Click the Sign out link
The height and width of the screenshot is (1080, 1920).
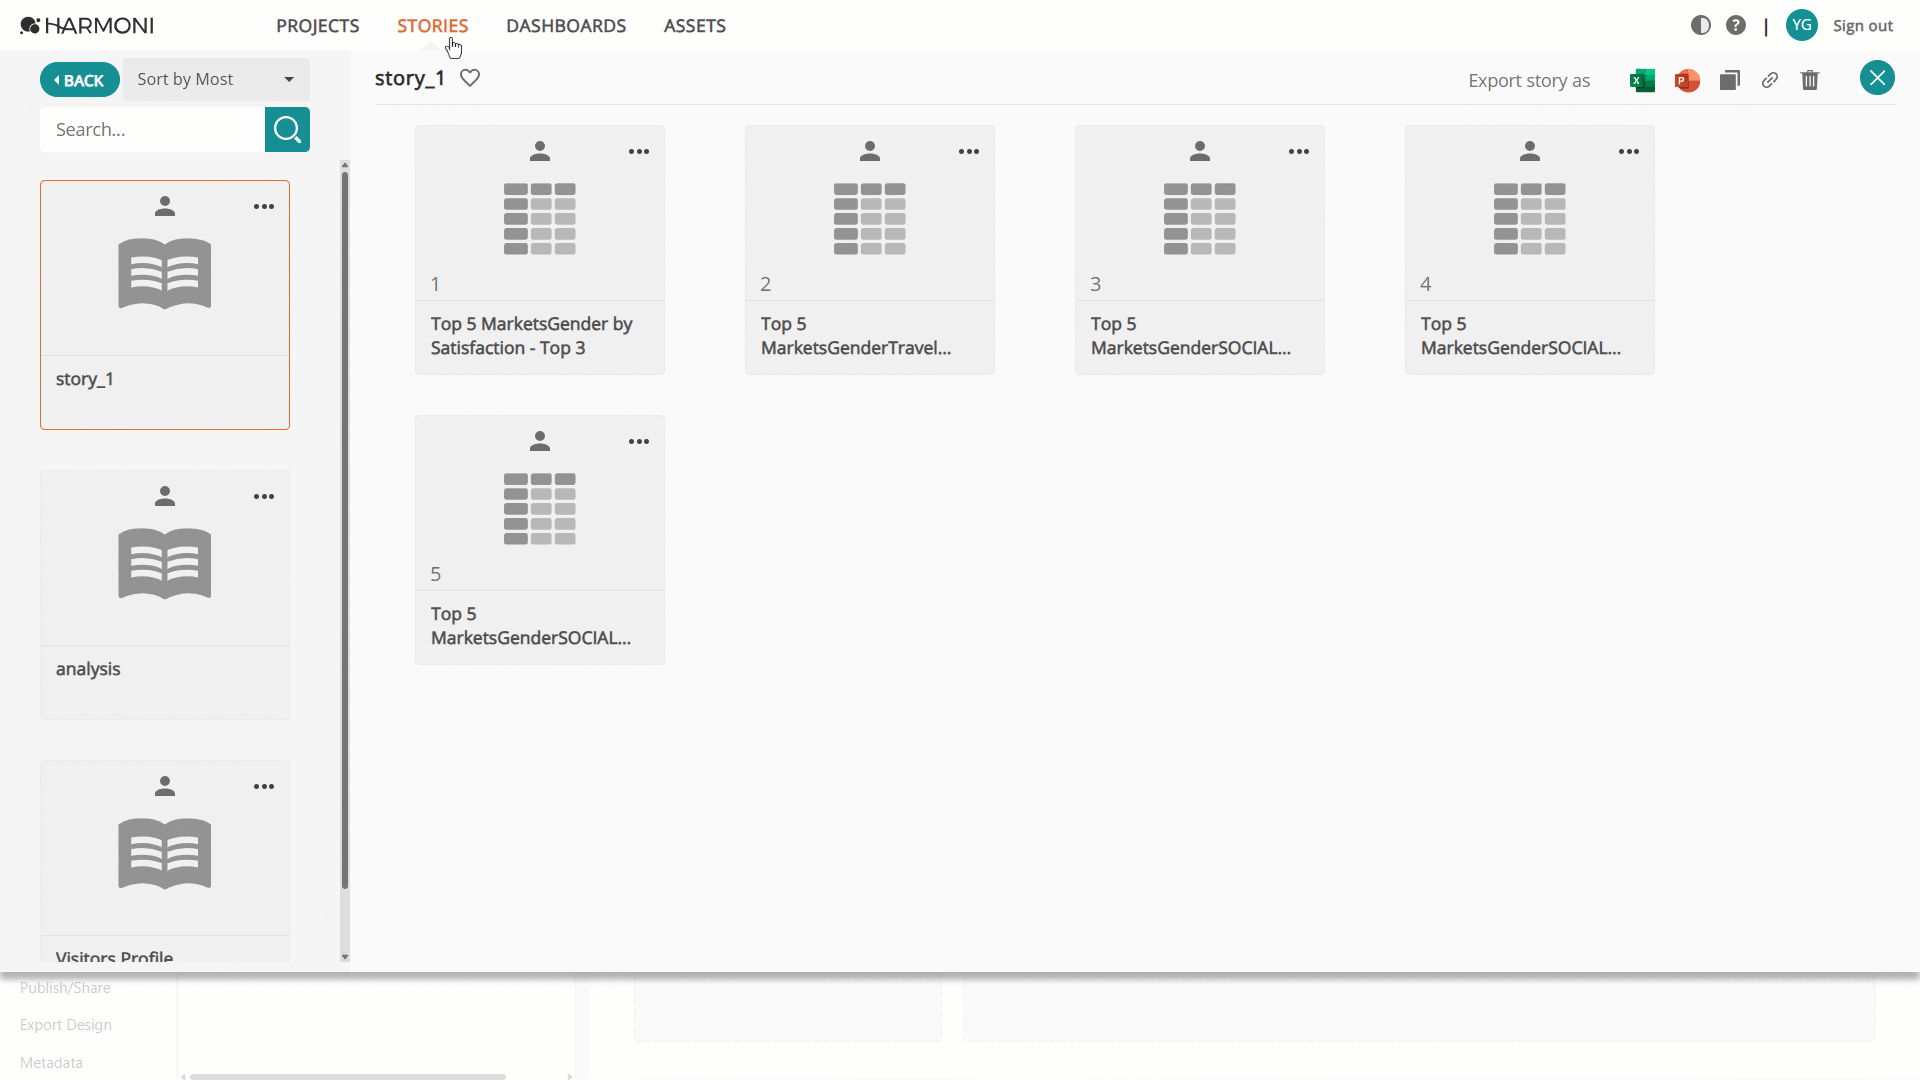coord(1862,26)
